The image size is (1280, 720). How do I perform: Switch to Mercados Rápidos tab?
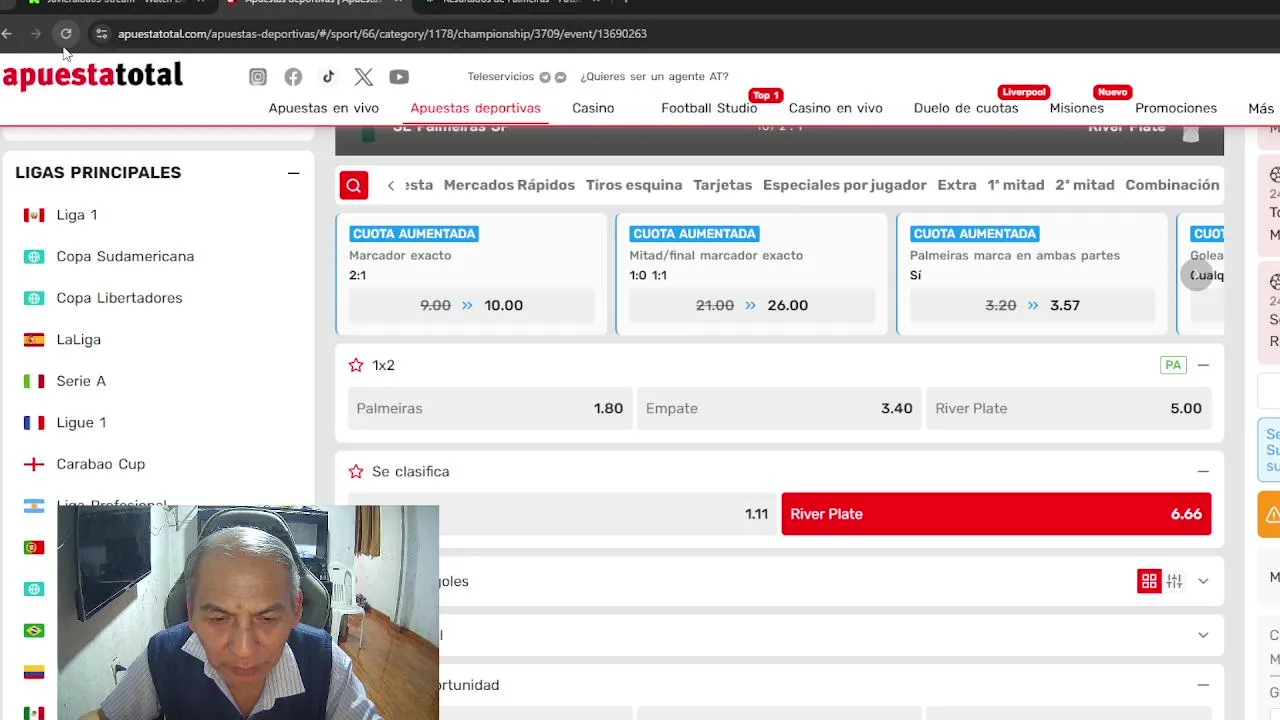click(509, 185)
